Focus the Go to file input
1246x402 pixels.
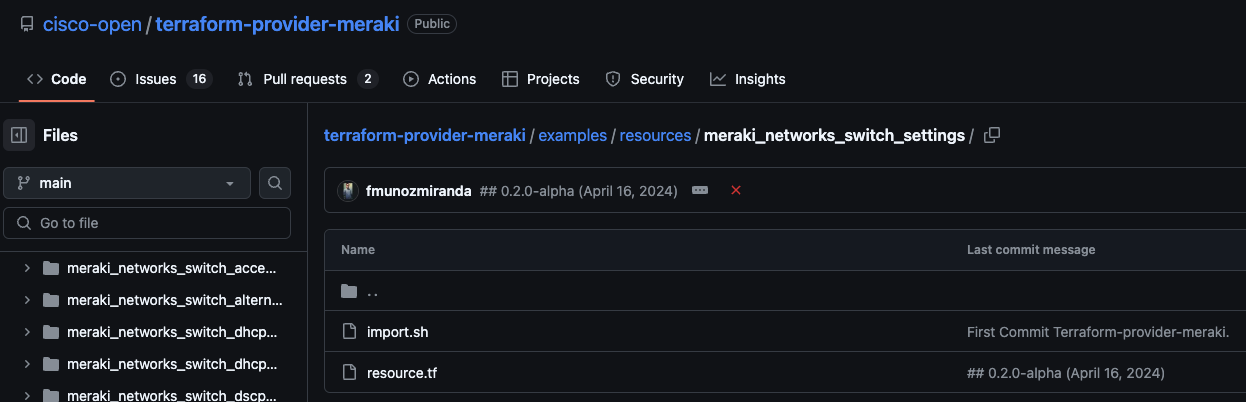click(x=147, y=223)
